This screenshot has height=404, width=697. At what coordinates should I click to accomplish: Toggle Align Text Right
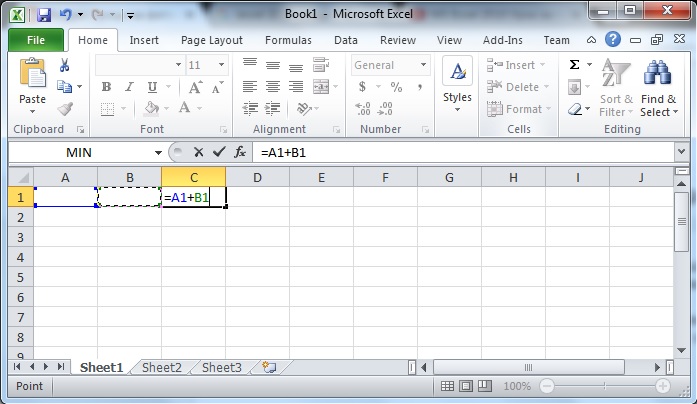pyautogui.click(x=296, y=86)
